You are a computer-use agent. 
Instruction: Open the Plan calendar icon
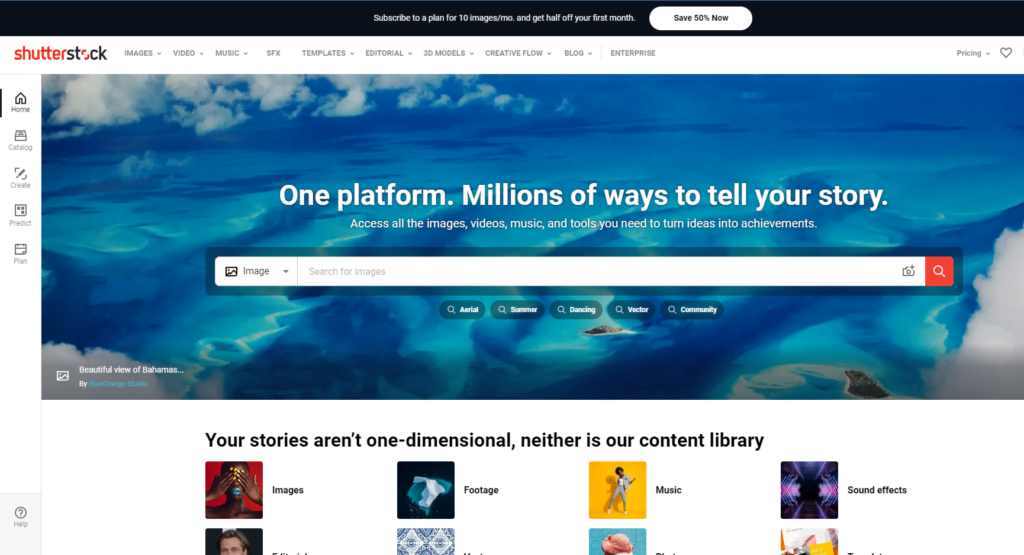coord(20,253)
